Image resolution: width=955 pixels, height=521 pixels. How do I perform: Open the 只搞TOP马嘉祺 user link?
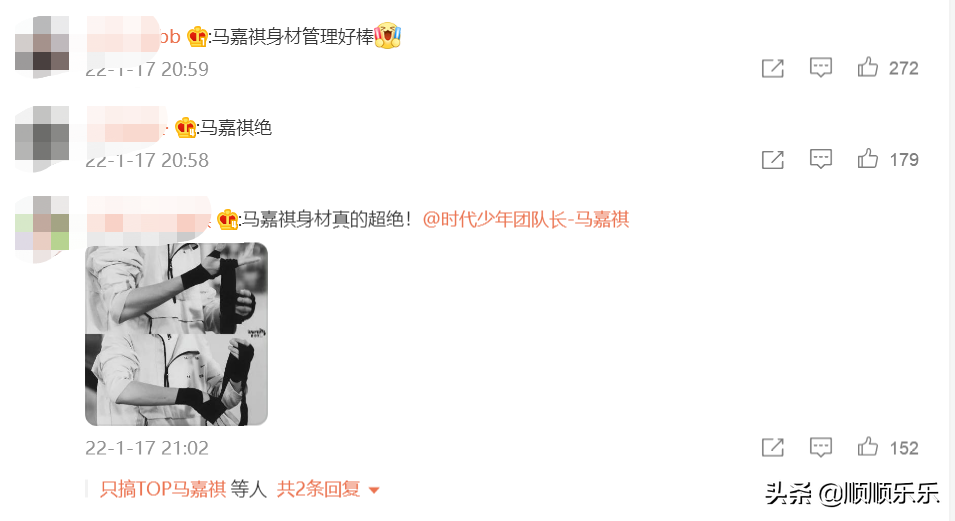(x=163, y=489)
